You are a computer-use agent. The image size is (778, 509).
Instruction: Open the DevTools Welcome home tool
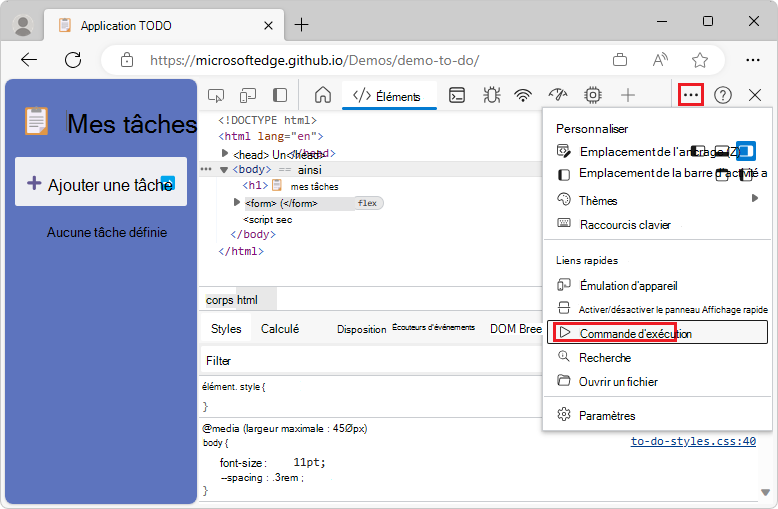(323, 95)
